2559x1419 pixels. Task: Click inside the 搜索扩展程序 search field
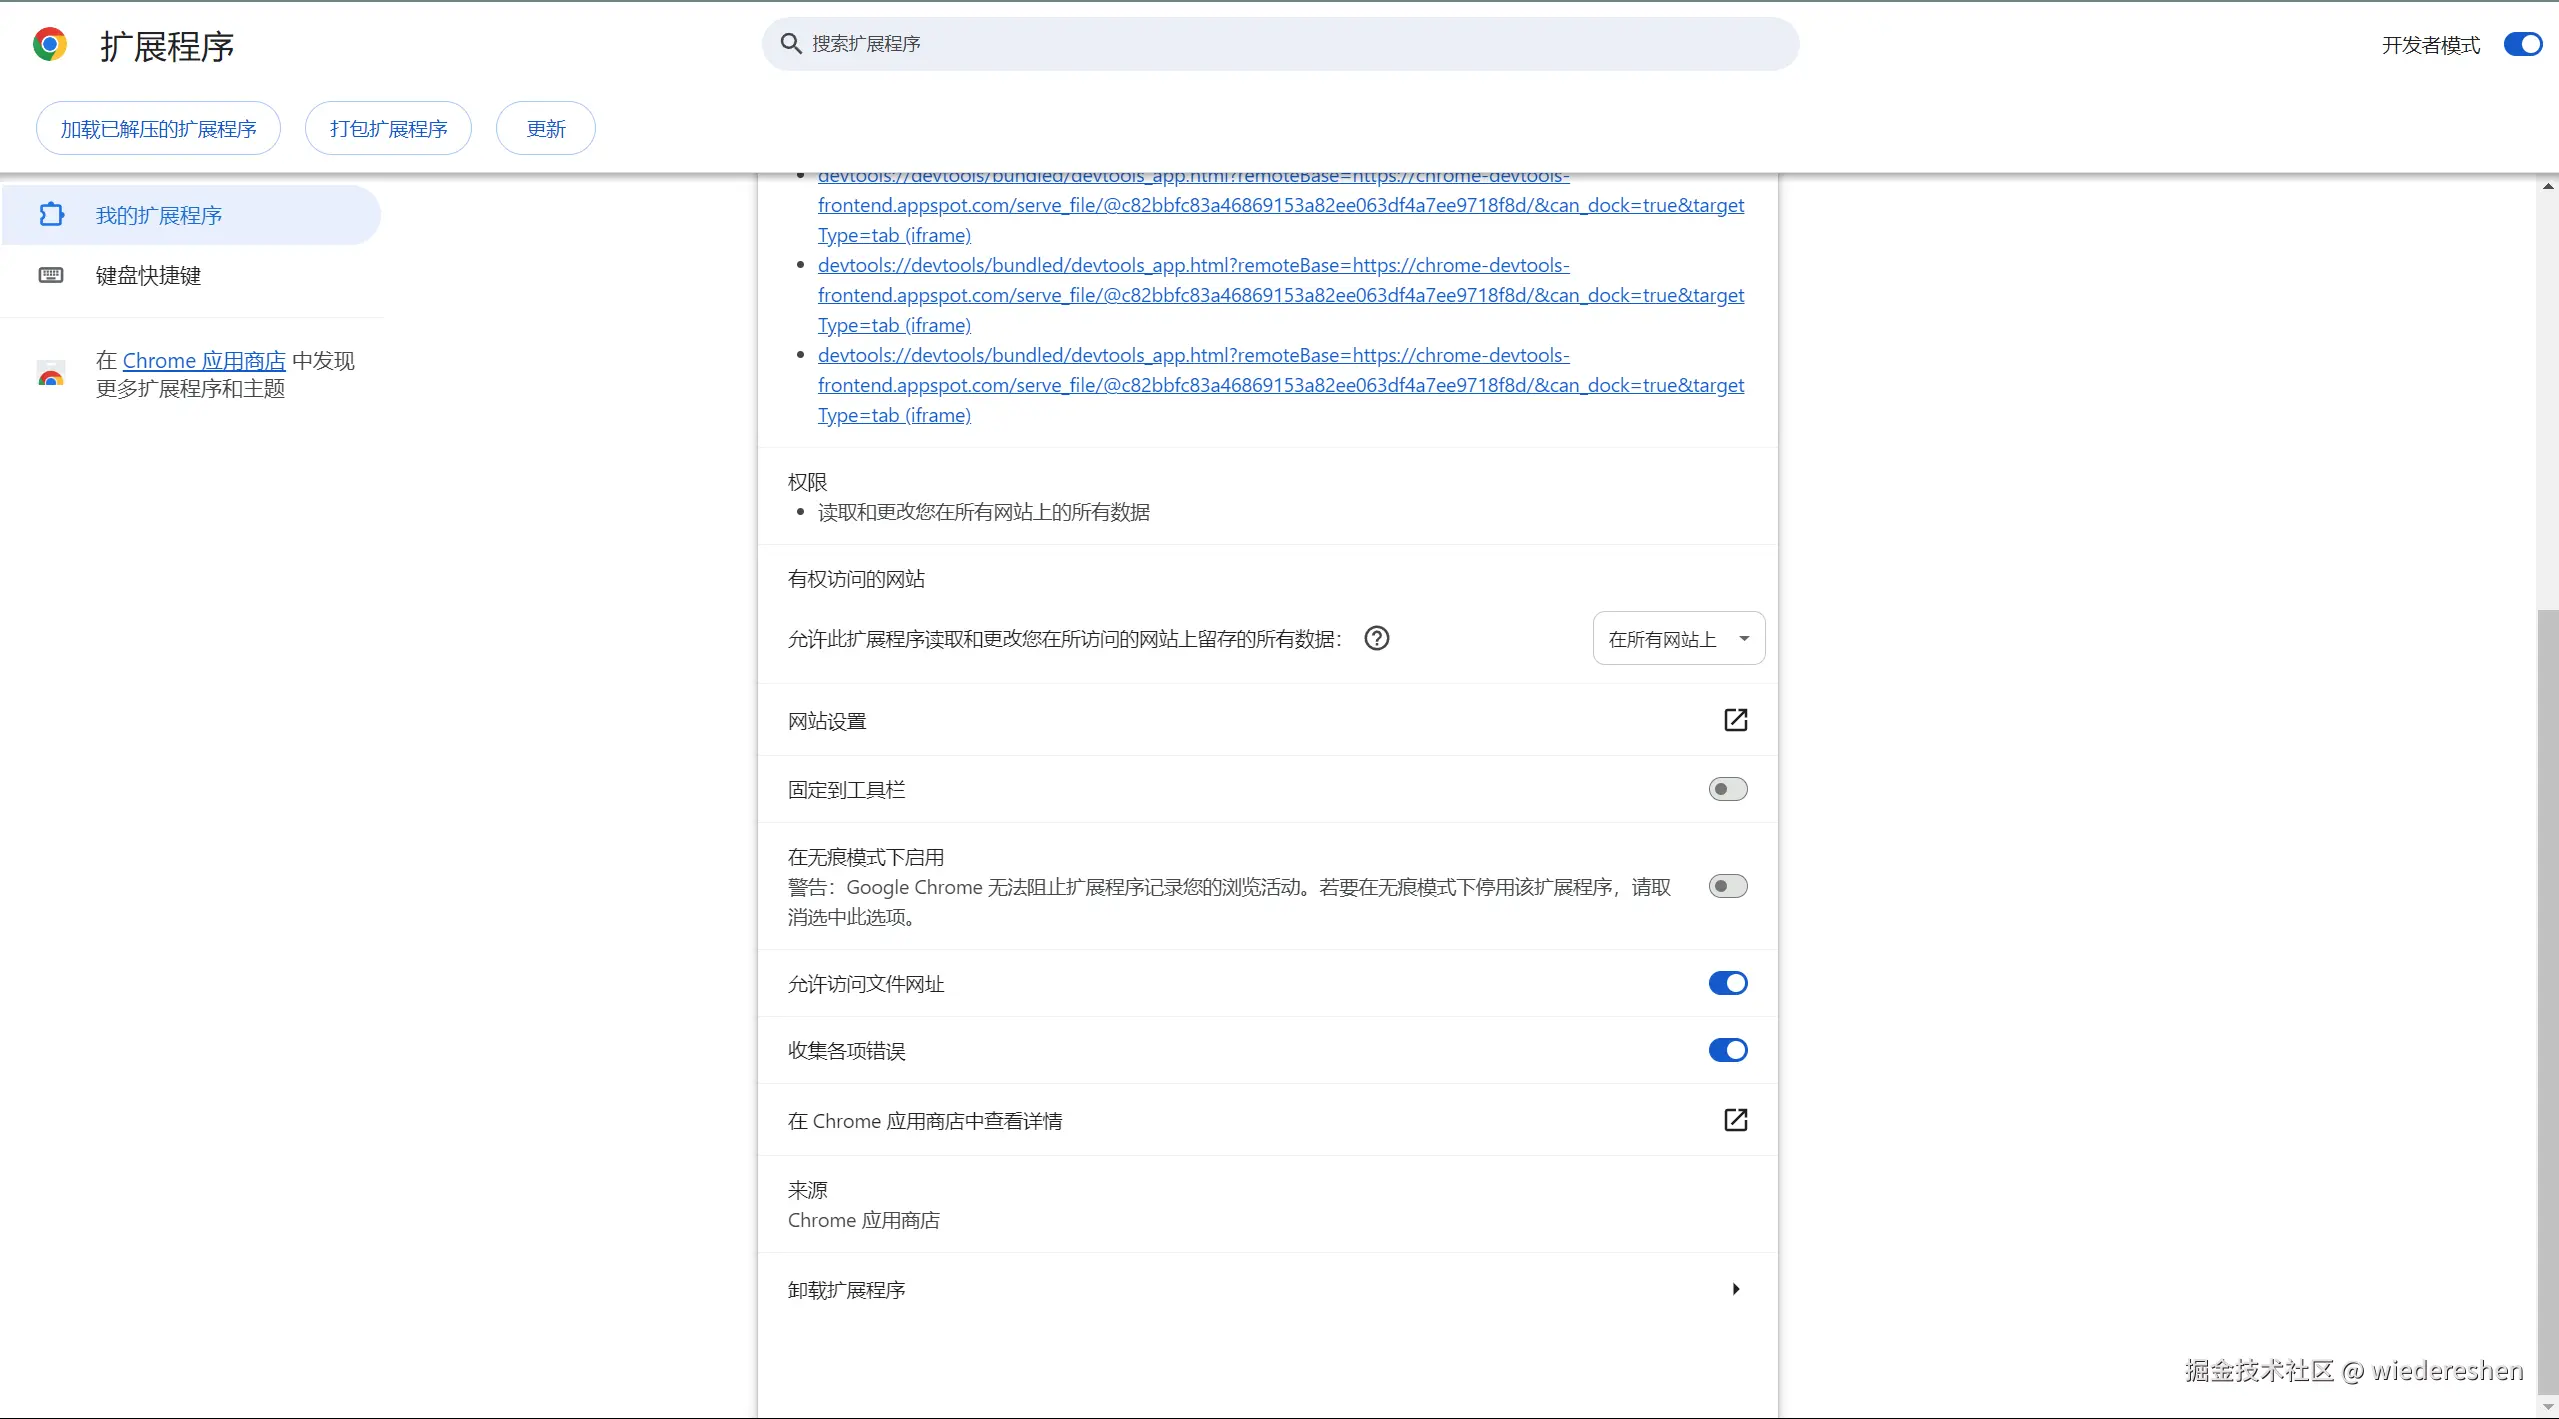coord(1100,43)
